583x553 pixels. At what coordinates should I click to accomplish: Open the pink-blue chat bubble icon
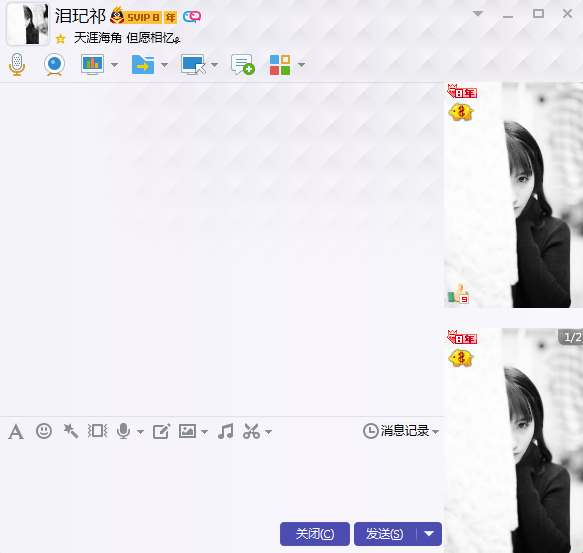[192, 17]
